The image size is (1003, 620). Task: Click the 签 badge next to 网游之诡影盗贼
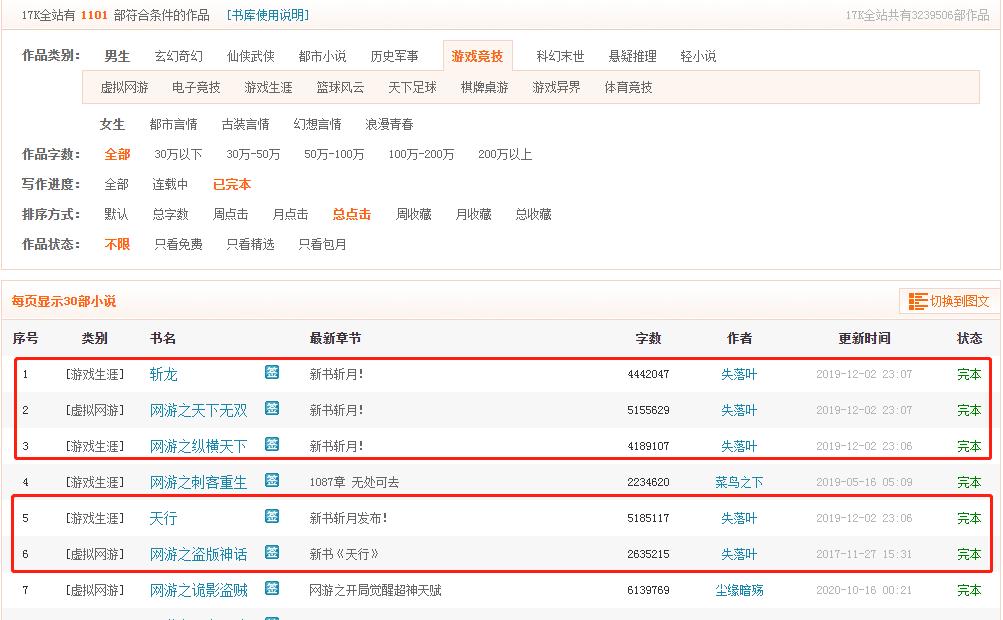coord(272,589)
